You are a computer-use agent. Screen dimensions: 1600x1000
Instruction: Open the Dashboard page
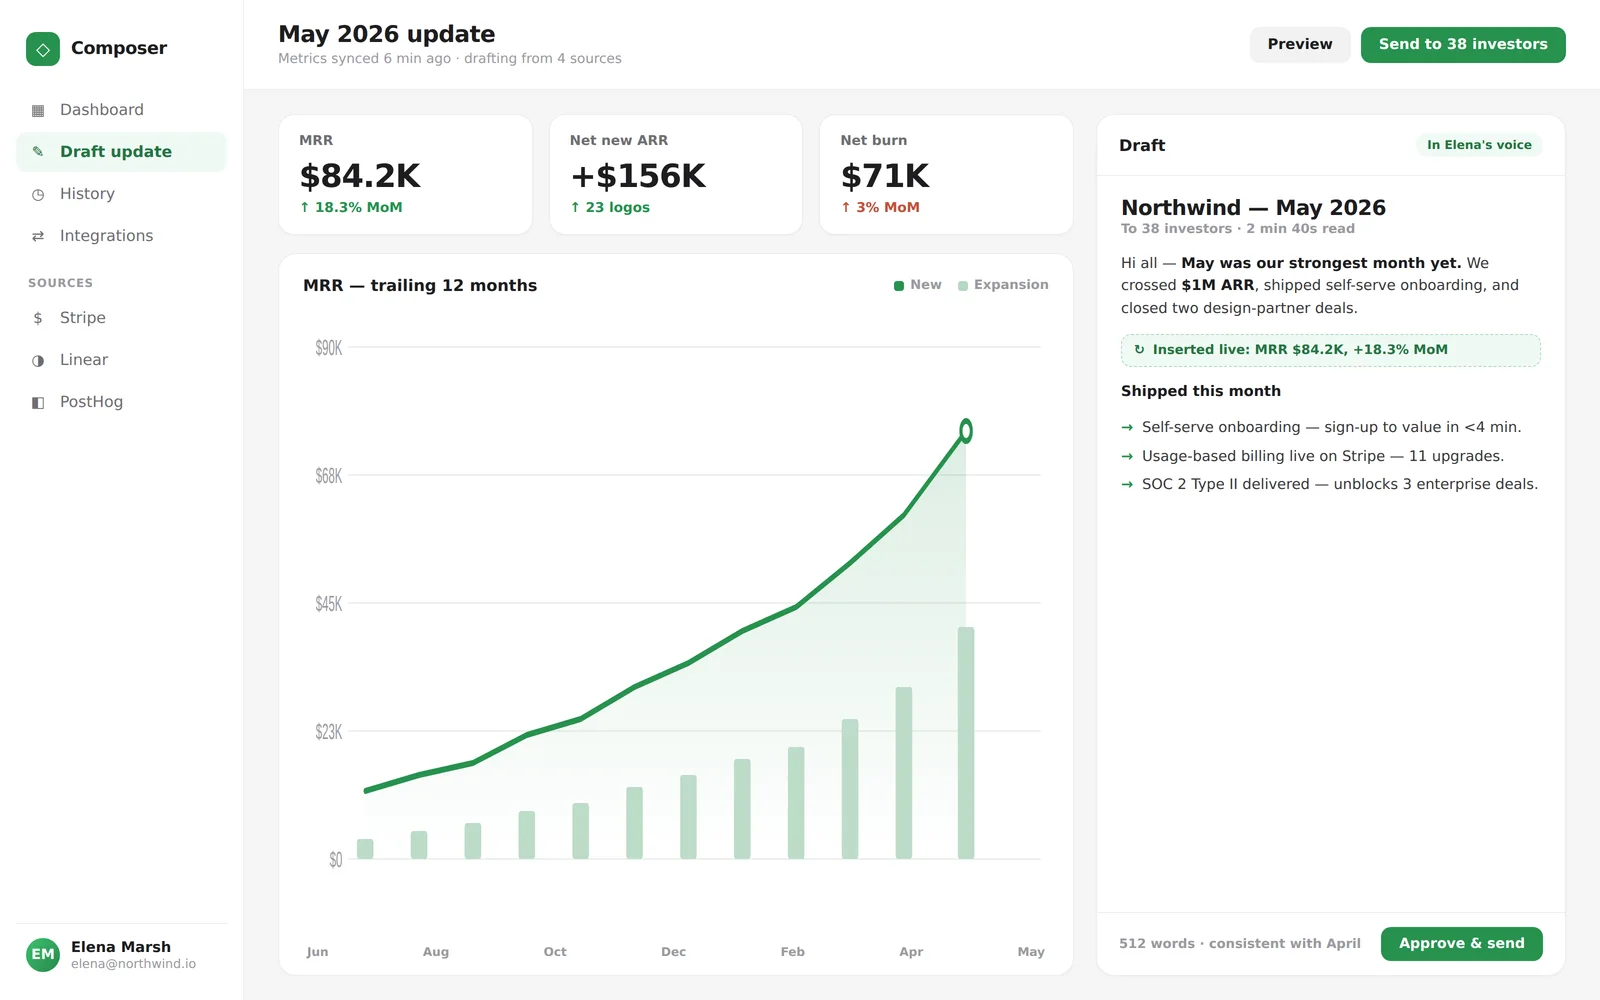click(122, 110)
